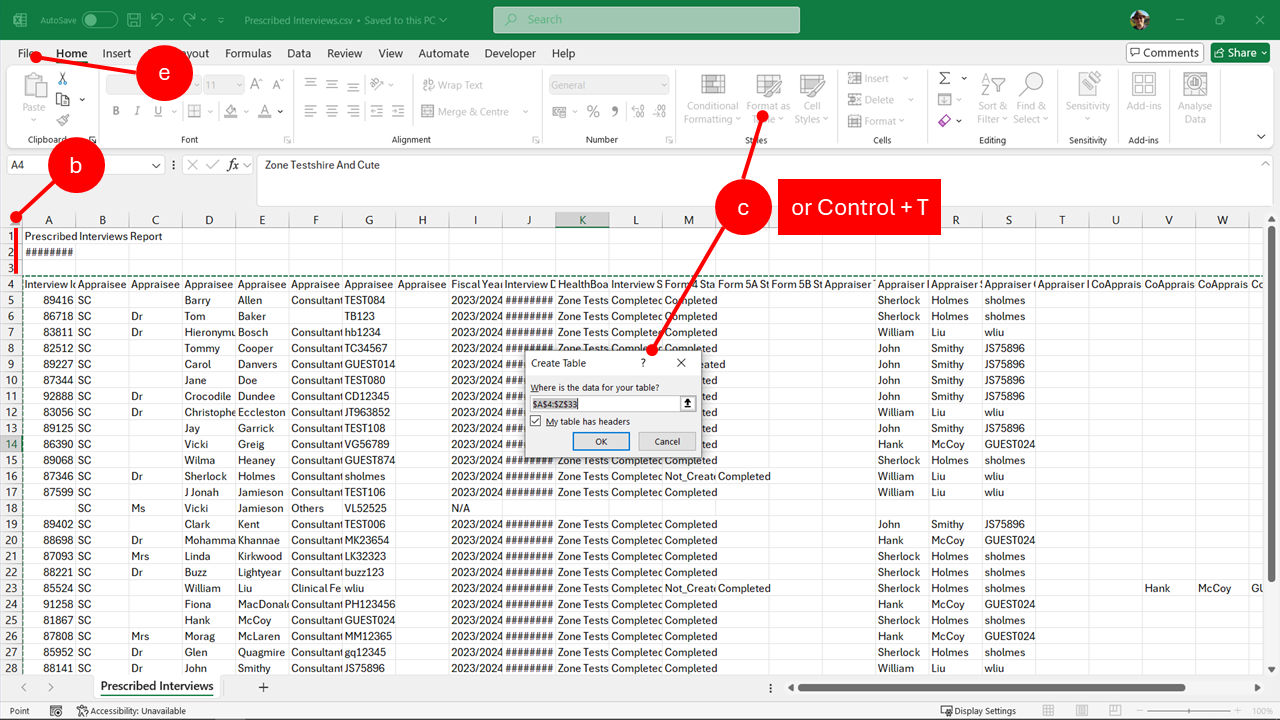The width and height of the screenshot is (1280, 720).
Task: Click OK in Create Table dialog
Action: pyautogui.click(x=601, y=441)
